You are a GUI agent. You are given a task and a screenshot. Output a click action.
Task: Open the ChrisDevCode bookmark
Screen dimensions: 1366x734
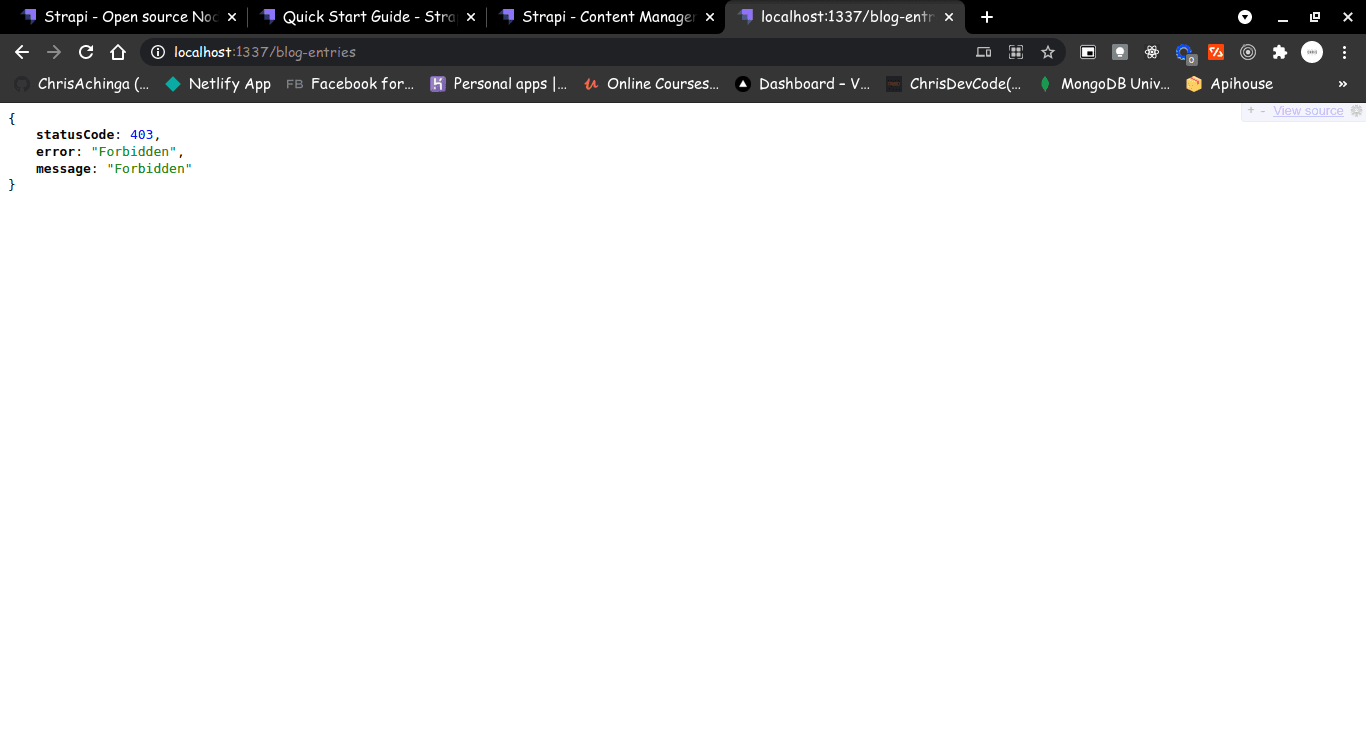[x=954, y=84]
